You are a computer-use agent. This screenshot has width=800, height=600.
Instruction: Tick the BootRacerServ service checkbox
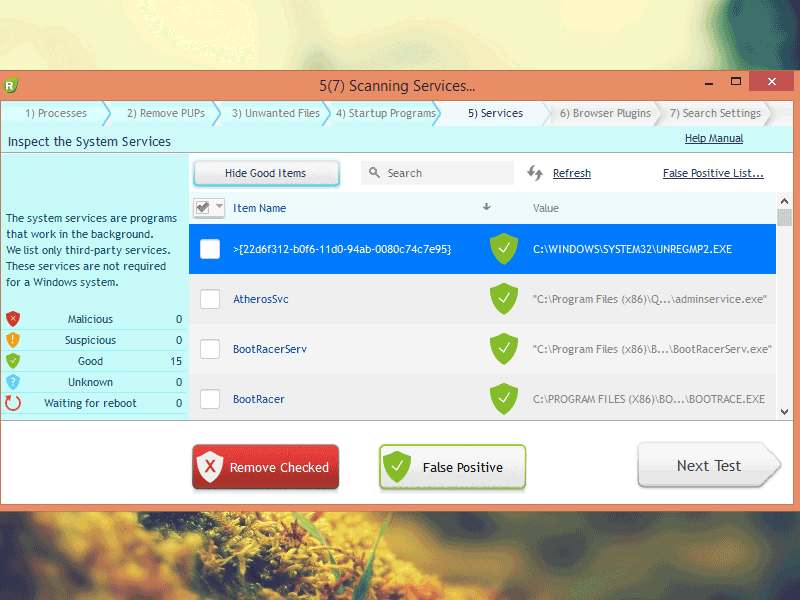click(210, 349)
